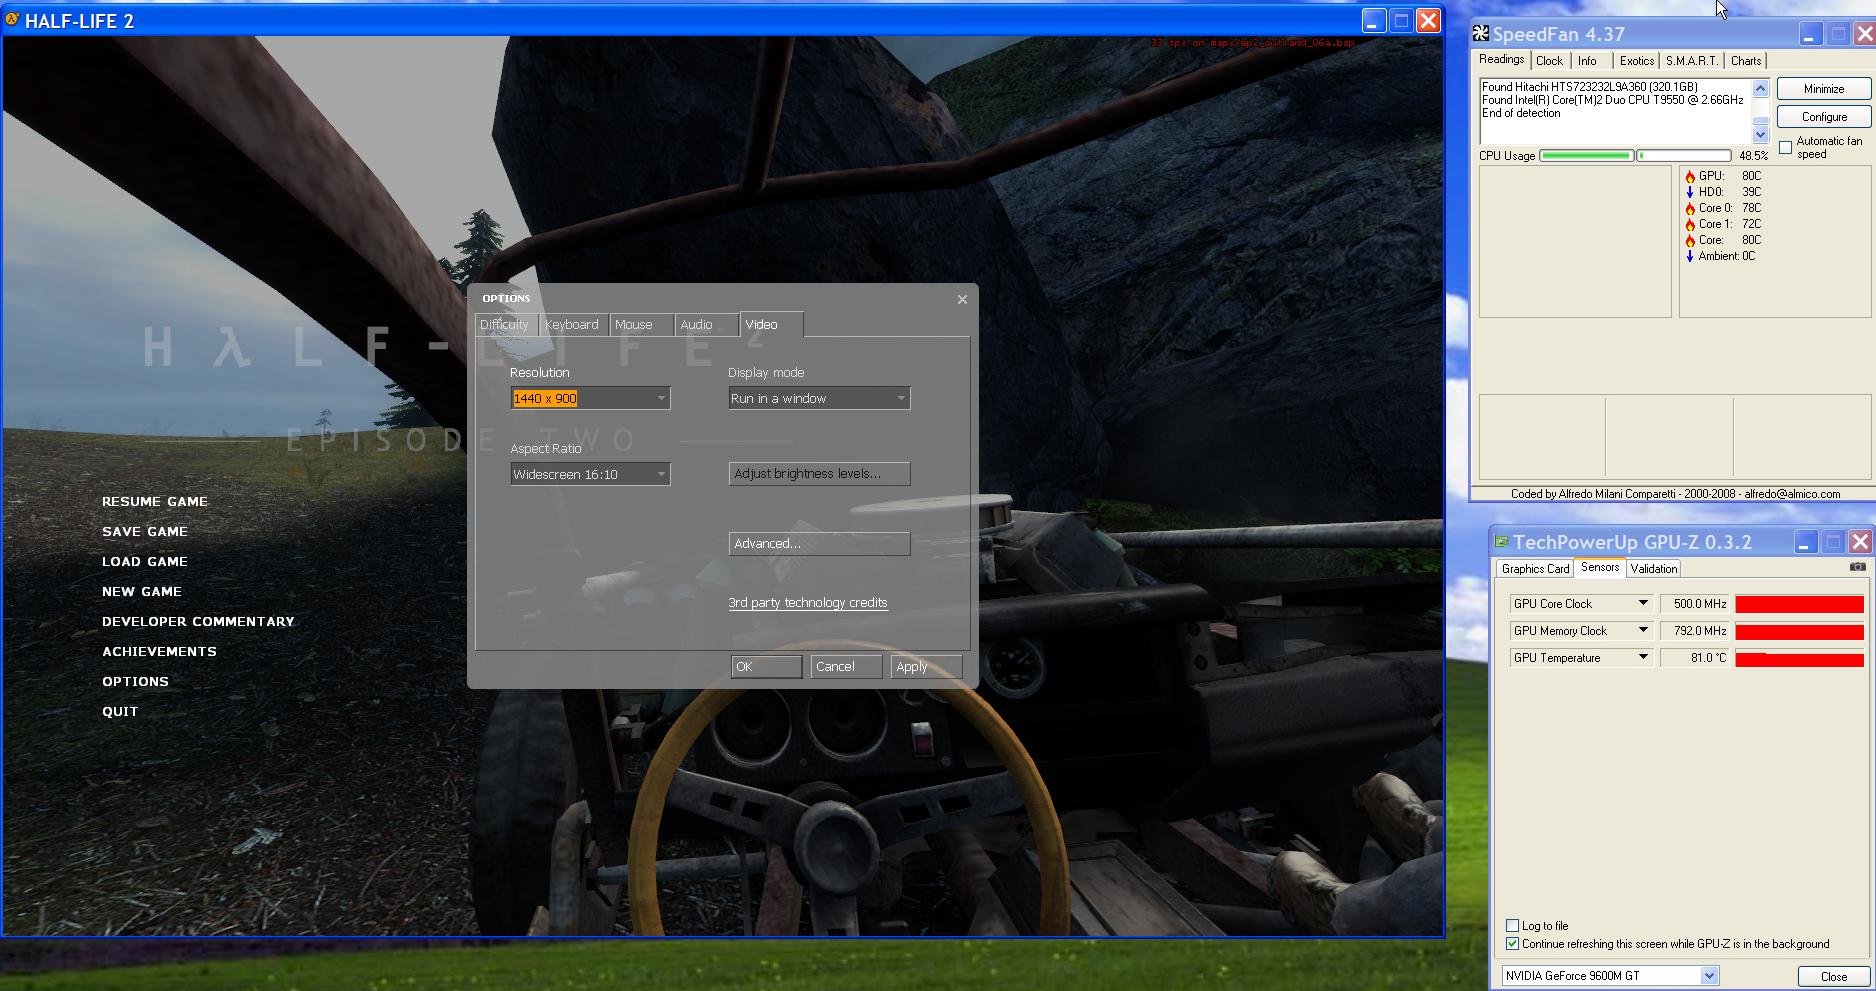Expand the GPU Temperature sensor dropdown
1876x991 pixels.
[1642, 657]
